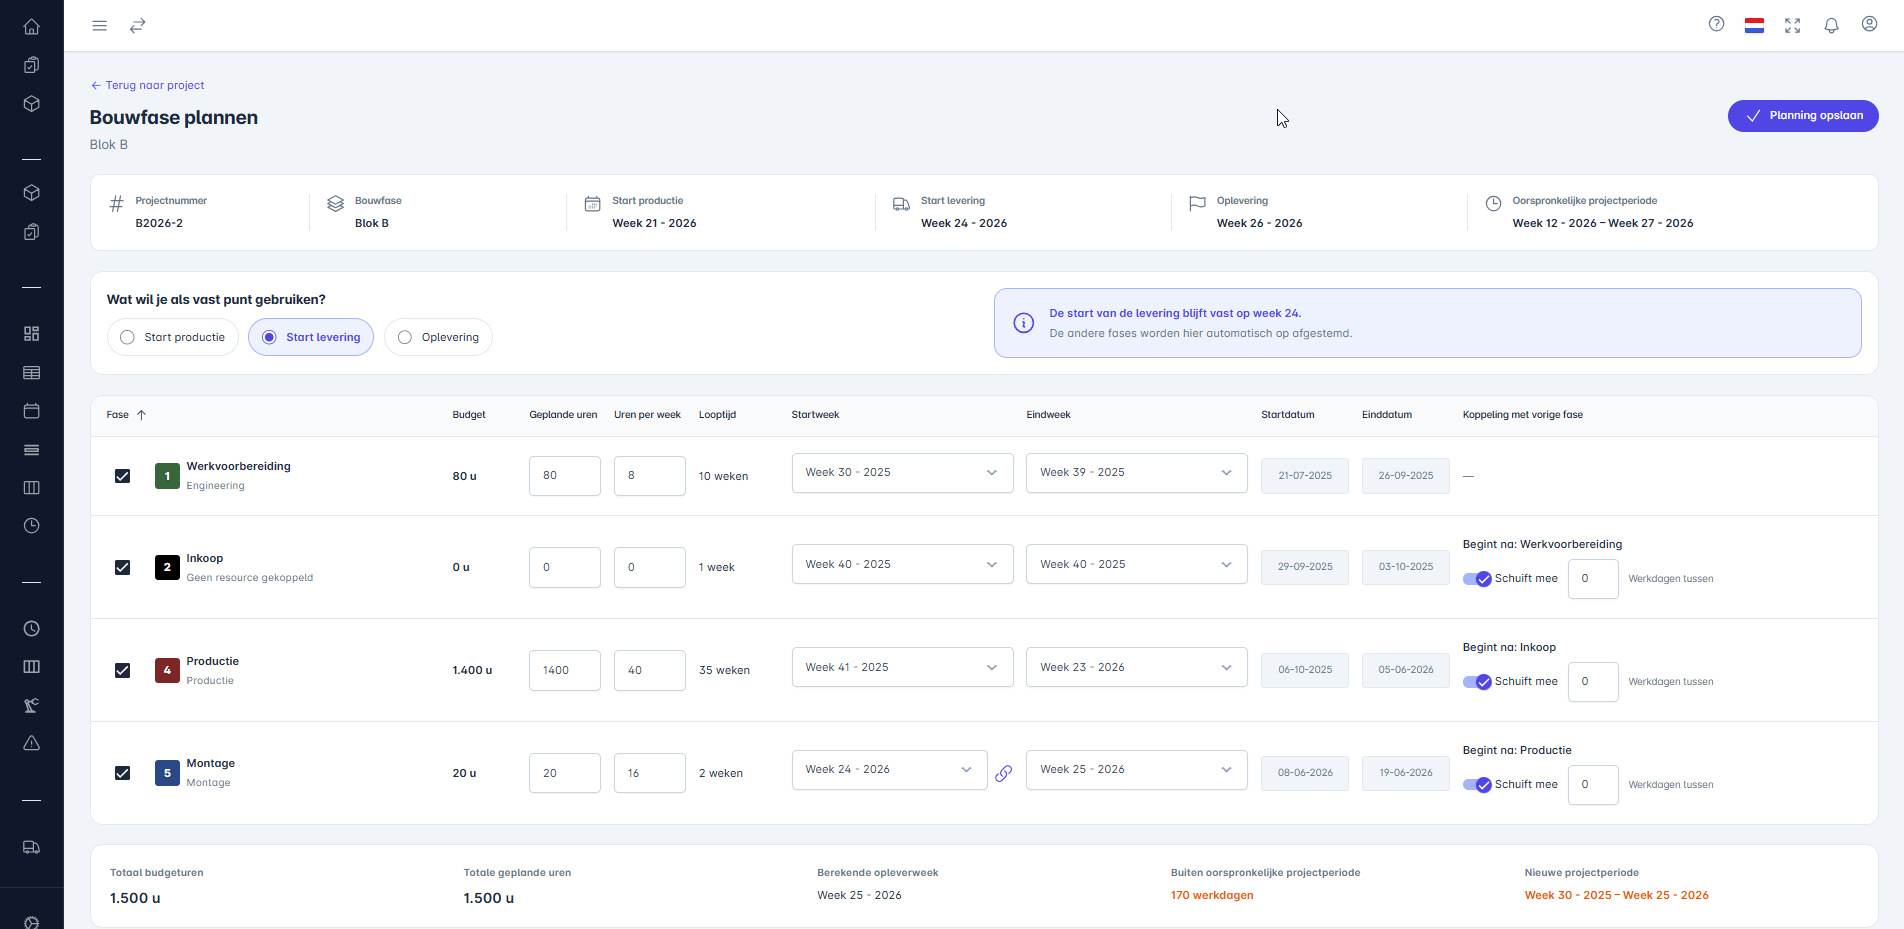Screen dimensions: 1904x929
Task: Sort by Fase column arrow
Action: [141, 415]
